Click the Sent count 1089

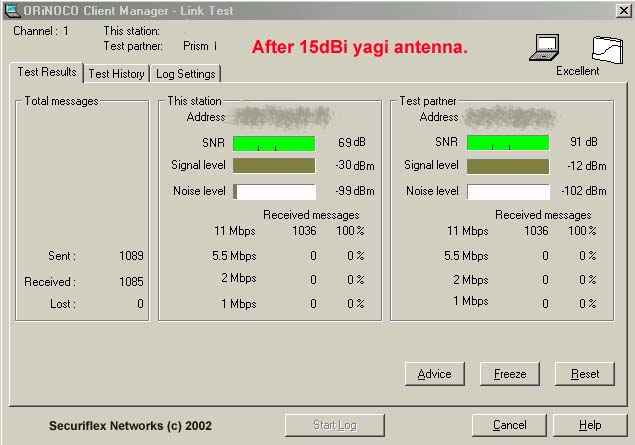(x=131, y=256)
